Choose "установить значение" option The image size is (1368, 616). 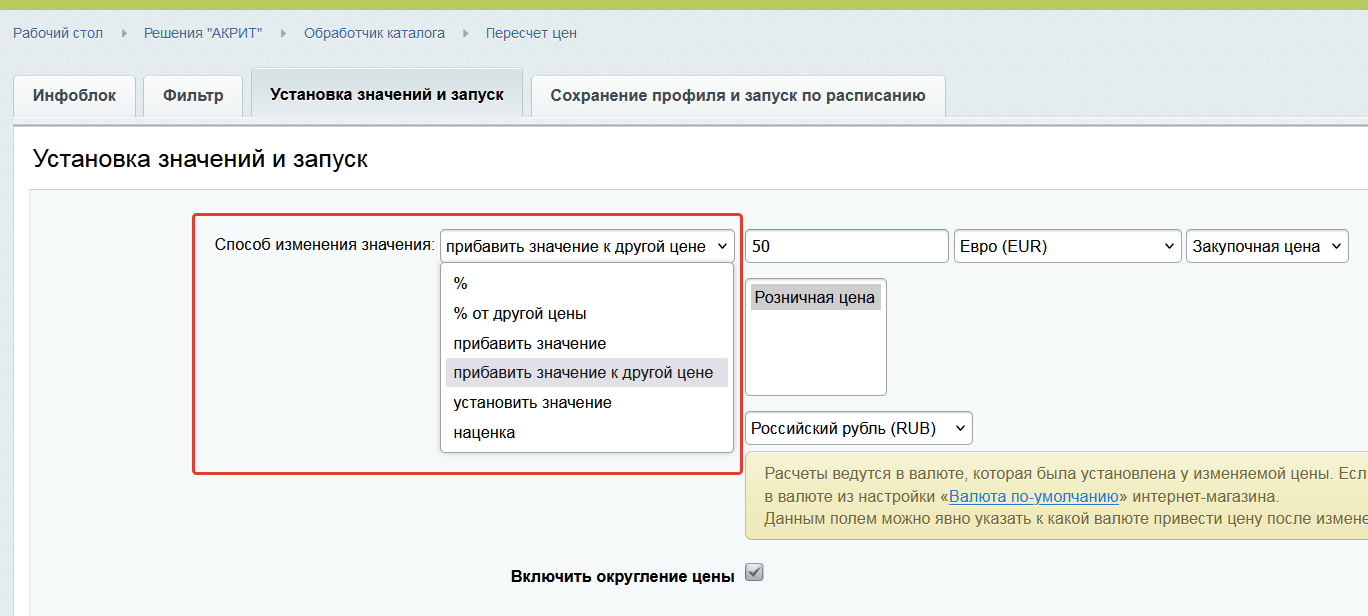[x=532, y=403]
